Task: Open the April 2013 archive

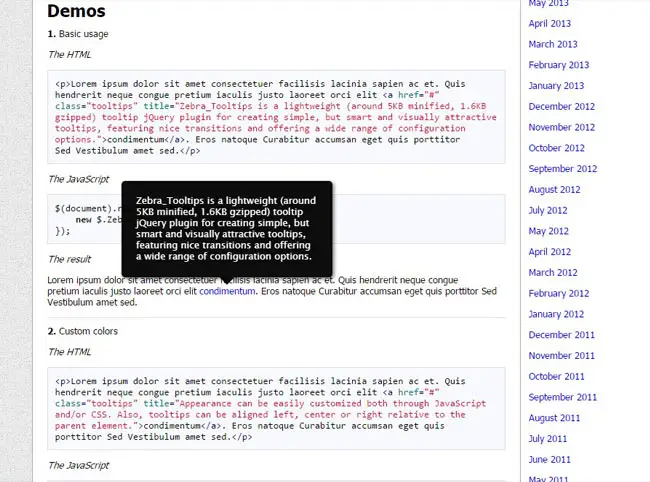Action: (550, 24)
